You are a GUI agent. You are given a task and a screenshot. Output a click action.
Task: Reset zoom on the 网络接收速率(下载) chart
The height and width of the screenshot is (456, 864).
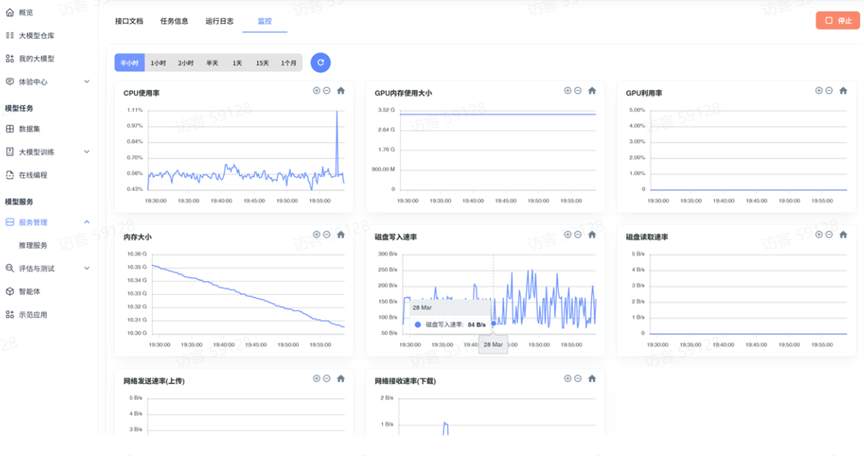[x=592, y=378]
